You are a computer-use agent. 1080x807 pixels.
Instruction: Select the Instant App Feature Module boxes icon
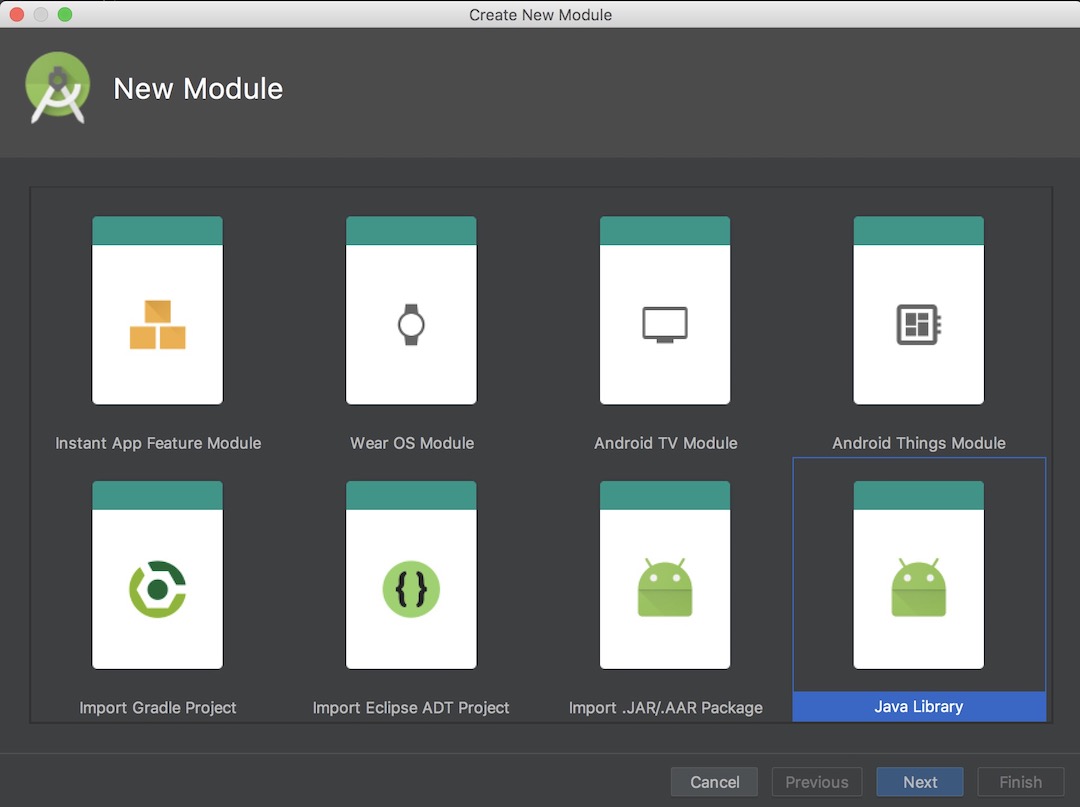coord(158,324)
